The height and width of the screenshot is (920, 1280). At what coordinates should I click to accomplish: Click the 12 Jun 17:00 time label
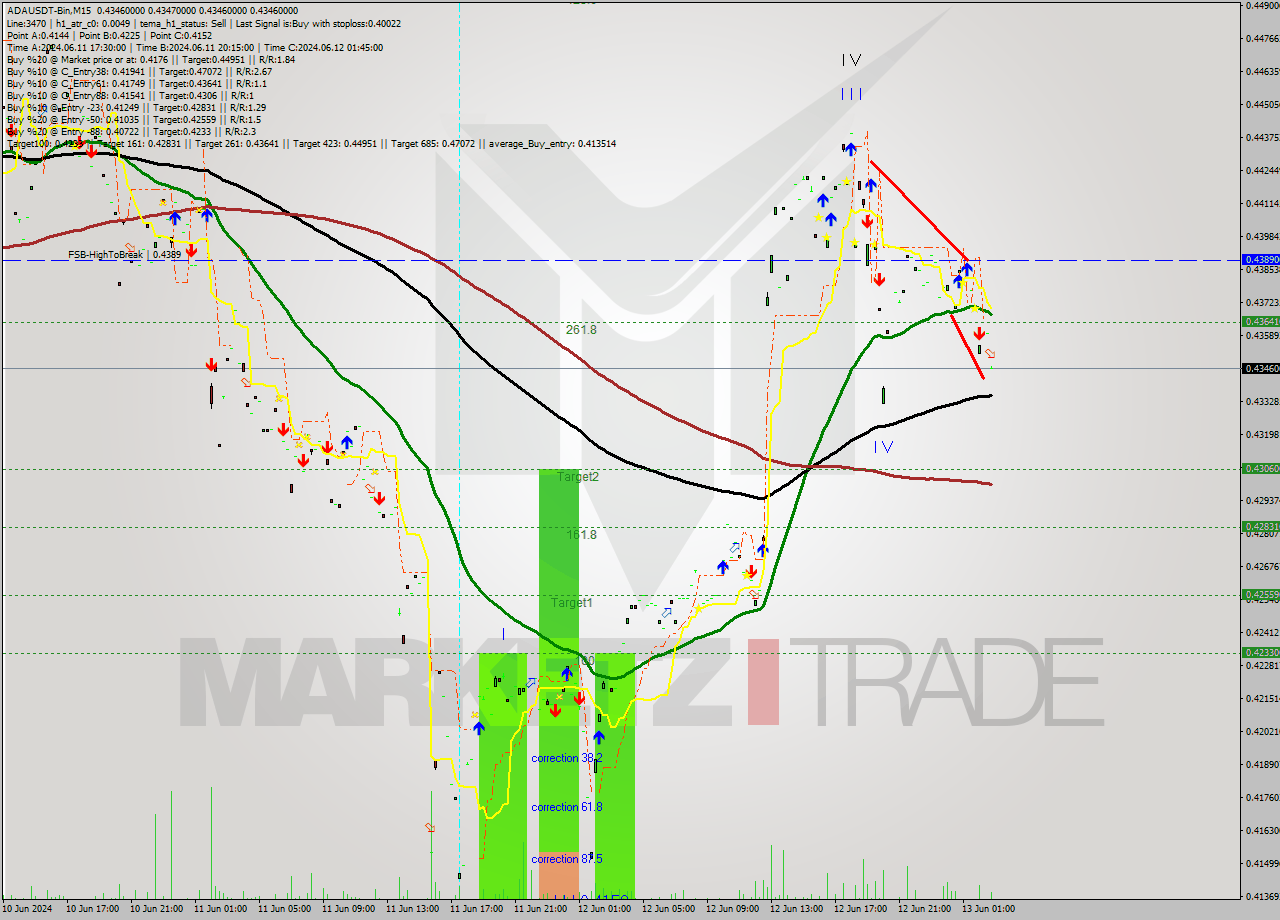[862, 909]
